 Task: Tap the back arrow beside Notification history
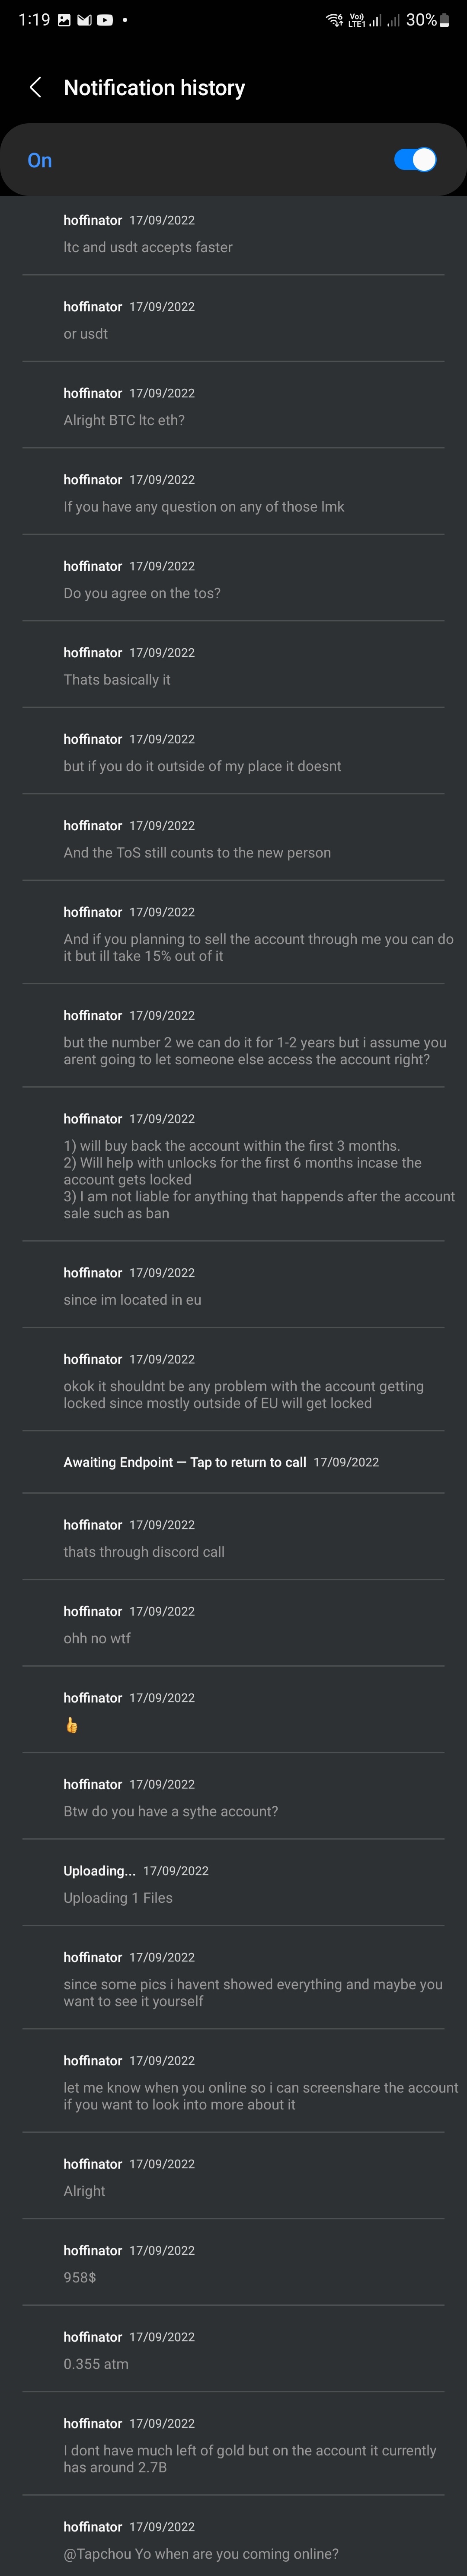click(36, 88)
